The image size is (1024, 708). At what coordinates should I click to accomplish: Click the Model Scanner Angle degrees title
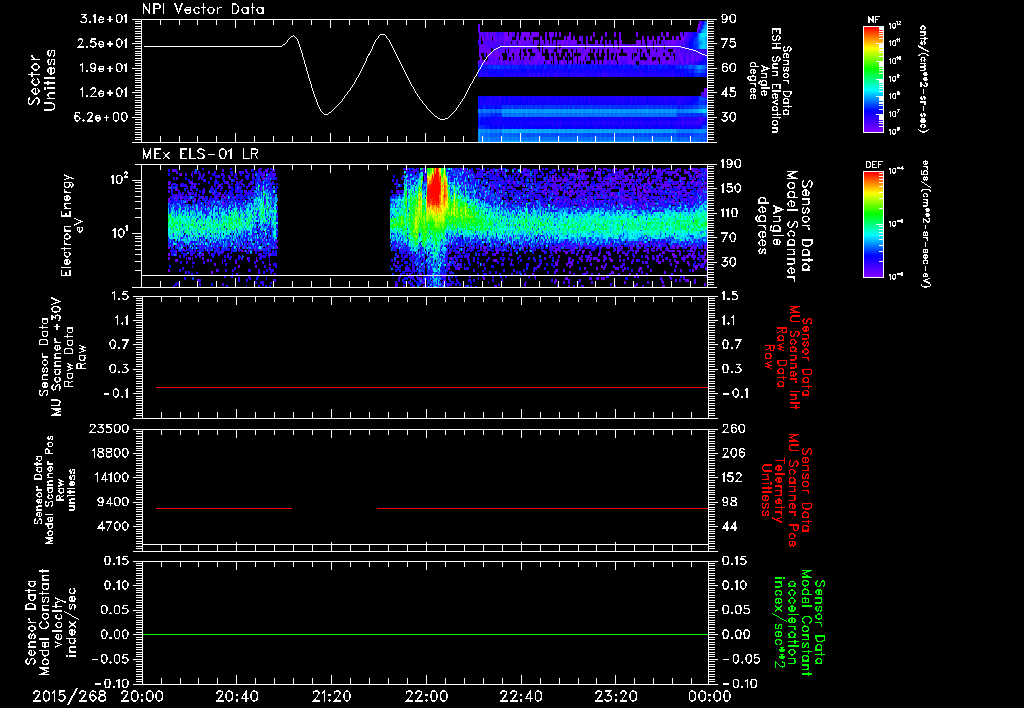click(x=784, y=225)
